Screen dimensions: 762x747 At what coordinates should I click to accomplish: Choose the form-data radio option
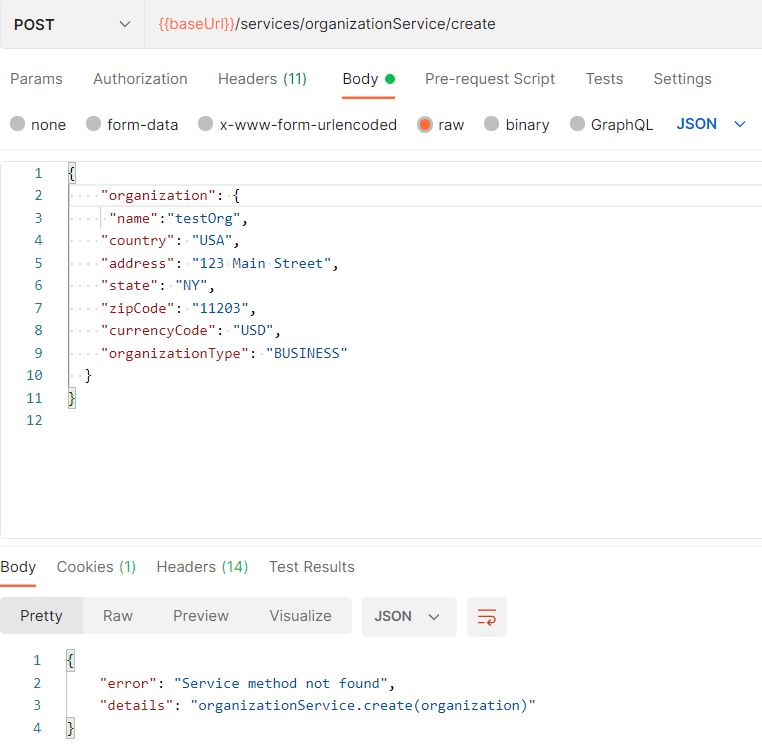pyautogui.click(x=94, y=125)
